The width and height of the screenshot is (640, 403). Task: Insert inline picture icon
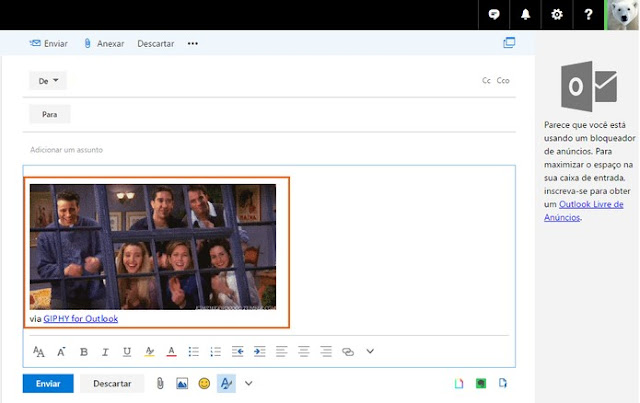[182, 383]
